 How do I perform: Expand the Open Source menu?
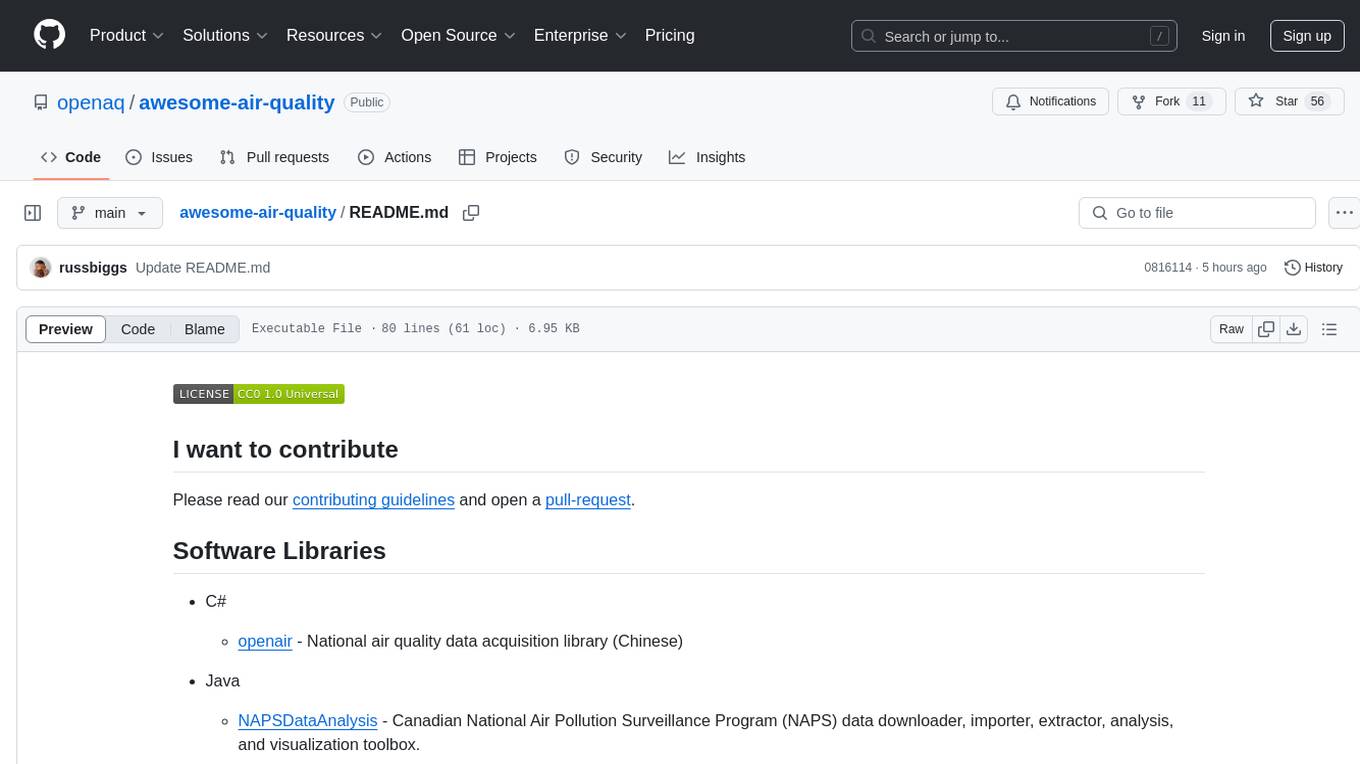pos(458,35)
